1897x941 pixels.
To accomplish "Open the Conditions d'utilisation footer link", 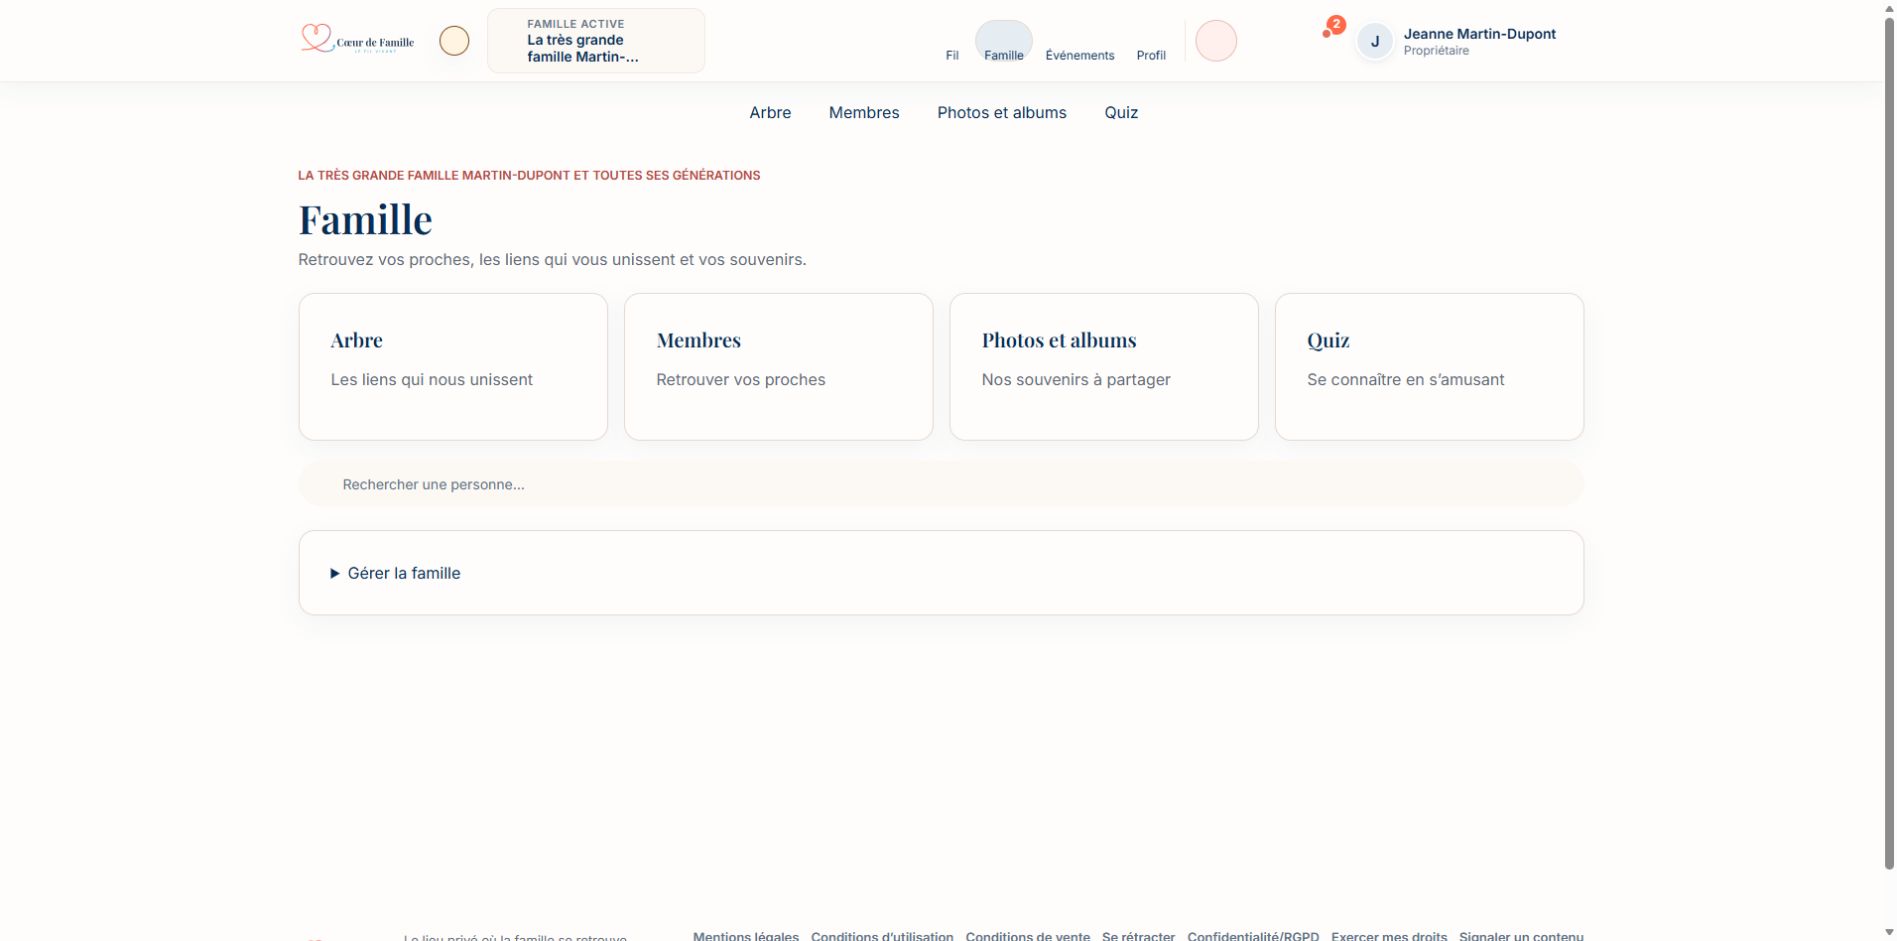I will [x=882, y=936].
